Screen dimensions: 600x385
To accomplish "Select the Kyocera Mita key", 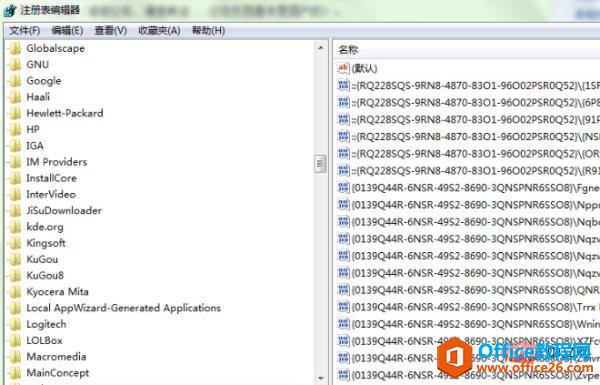I will (x=57, y=292).
